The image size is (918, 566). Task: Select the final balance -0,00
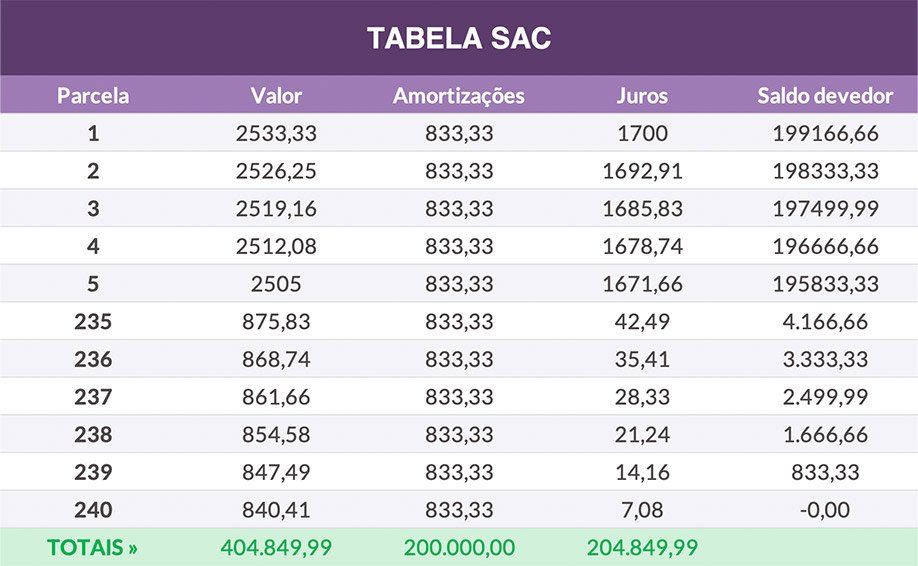[825, 510]
